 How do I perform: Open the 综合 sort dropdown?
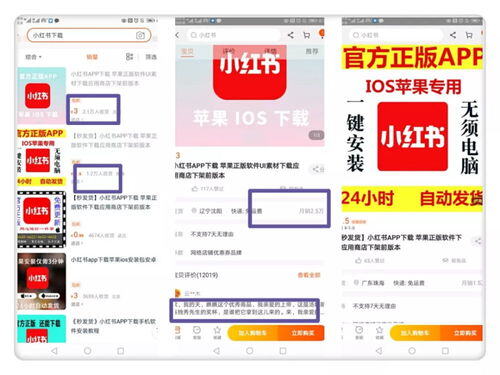pyautogui.click(x=33, y=57)
